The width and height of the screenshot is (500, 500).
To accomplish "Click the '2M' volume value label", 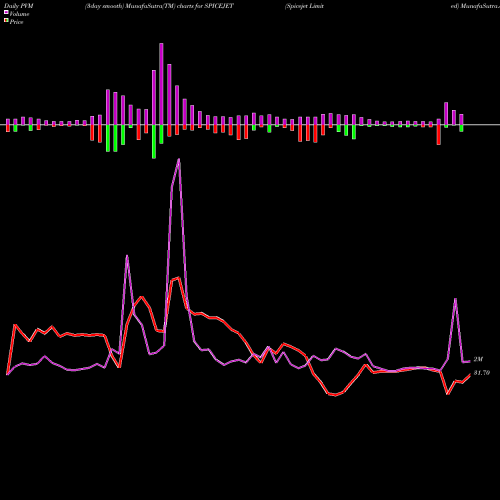I will (478, 359).
